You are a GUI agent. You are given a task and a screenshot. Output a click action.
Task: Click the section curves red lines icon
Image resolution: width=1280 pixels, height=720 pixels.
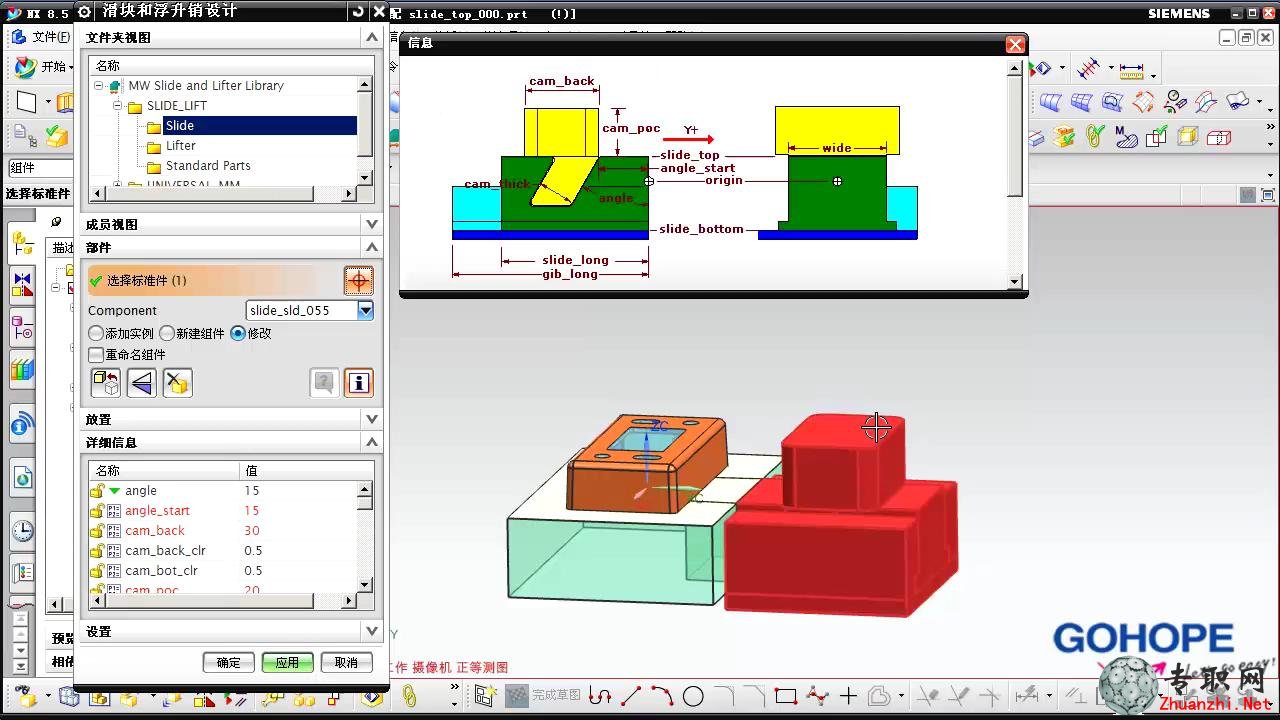(1088, 69)
